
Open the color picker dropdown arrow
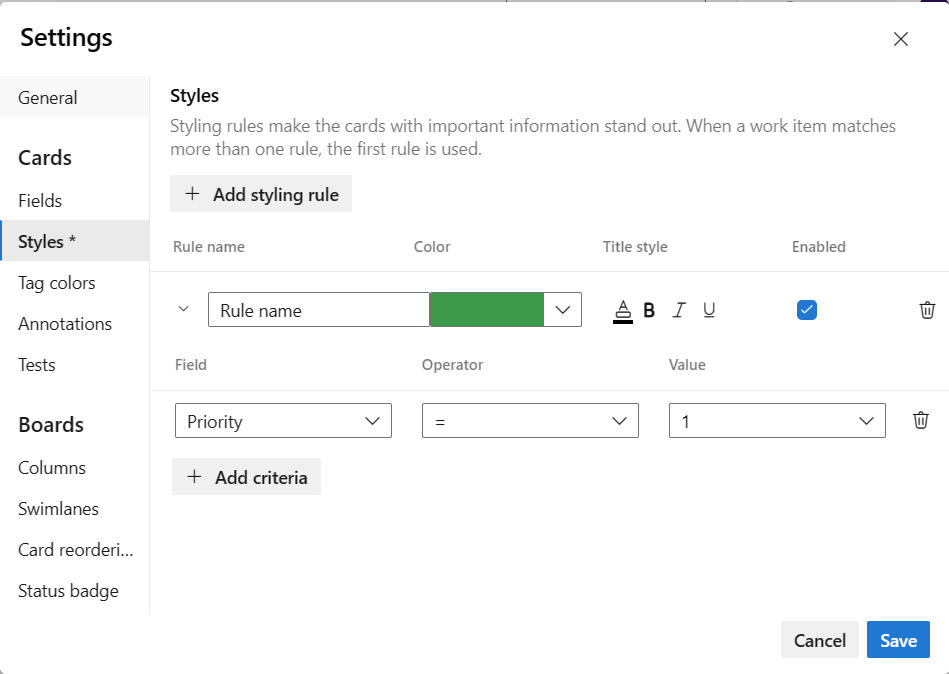tap(562, 310)
